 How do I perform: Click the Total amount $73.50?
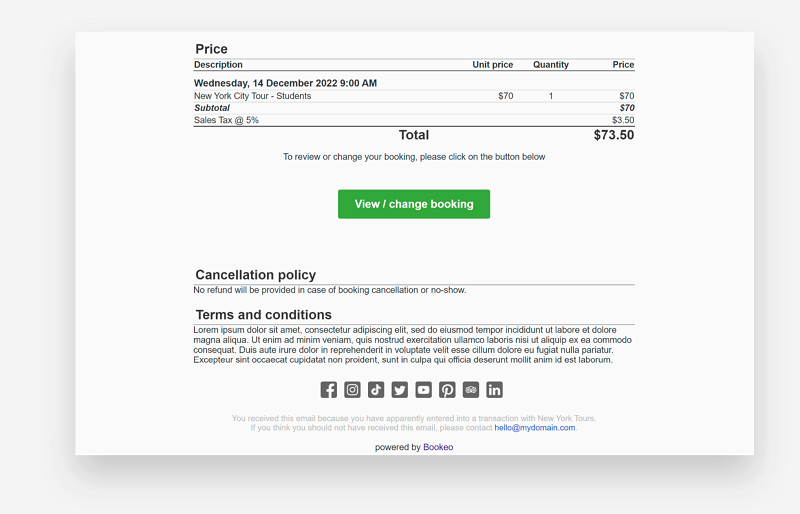pos(613,135)
